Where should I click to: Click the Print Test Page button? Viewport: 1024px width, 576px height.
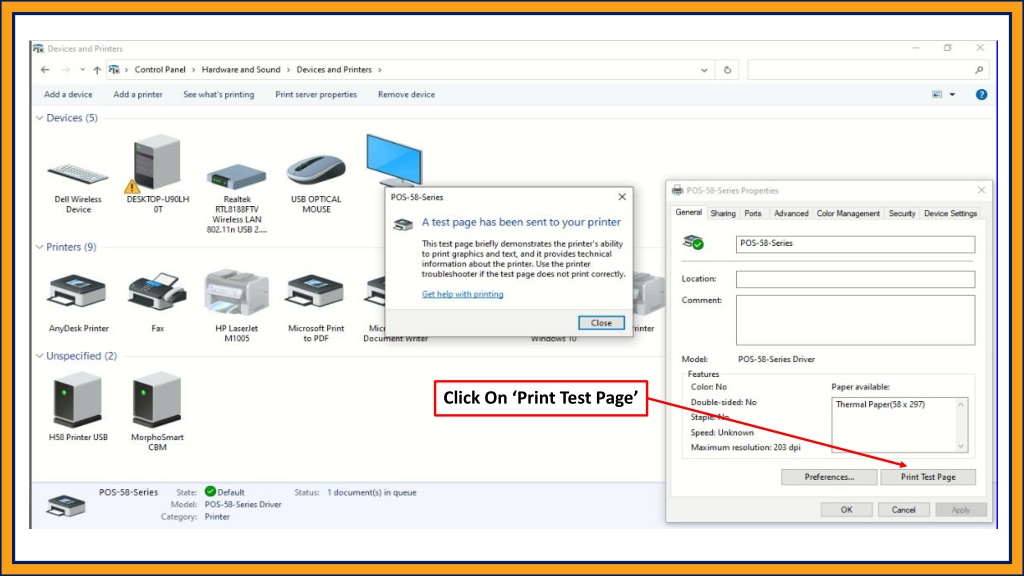[x=928, y=477]
